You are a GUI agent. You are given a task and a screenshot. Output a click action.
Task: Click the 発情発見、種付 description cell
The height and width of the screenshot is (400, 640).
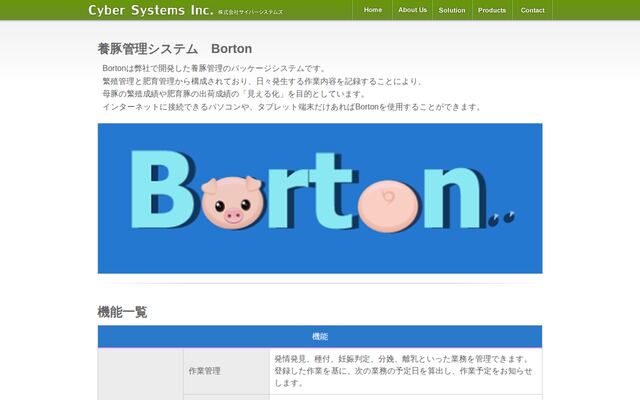coord(406,371)
